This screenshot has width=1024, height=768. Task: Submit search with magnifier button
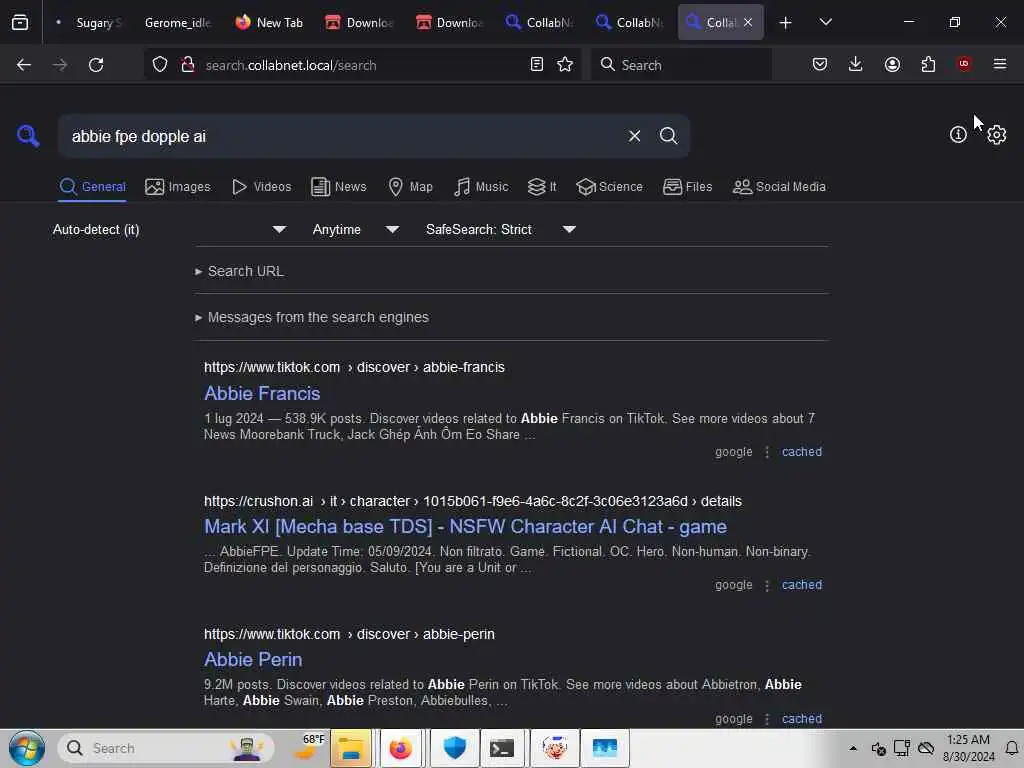668,136
